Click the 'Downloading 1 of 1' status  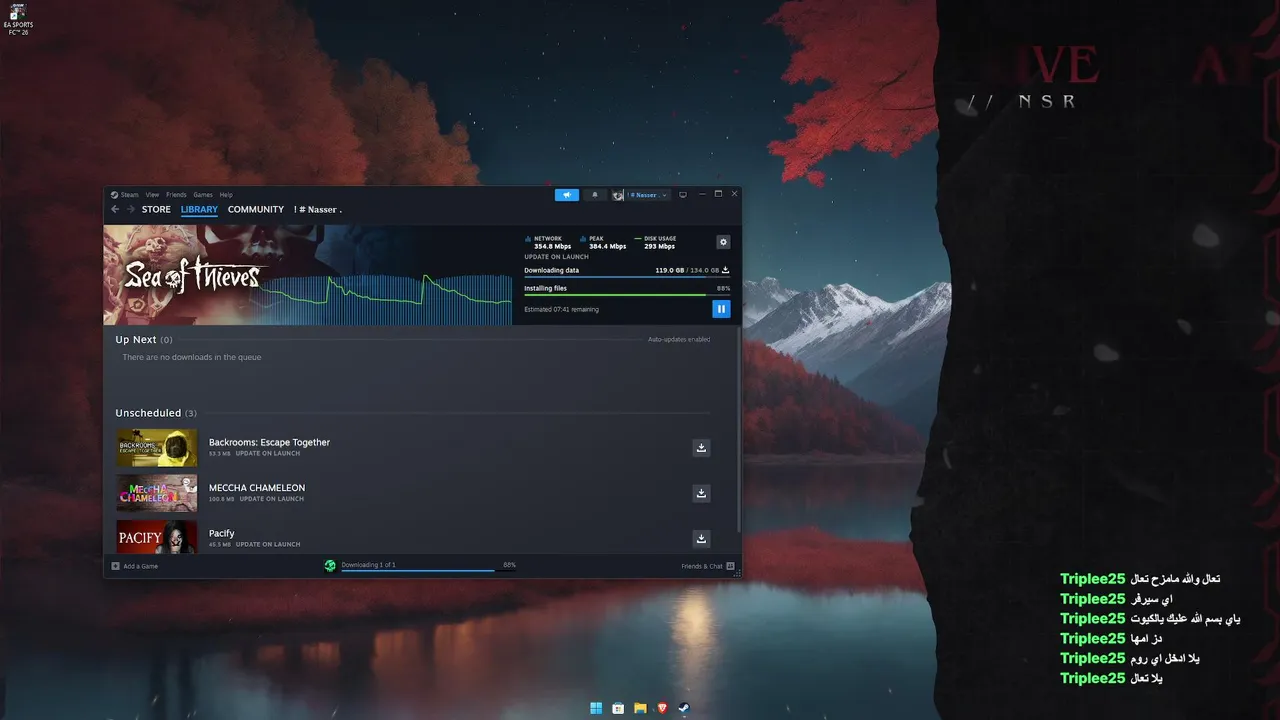coord(368,565)
